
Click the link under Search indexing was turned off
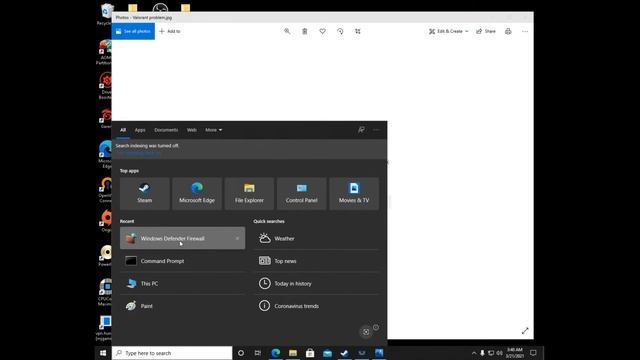(139, 153)
